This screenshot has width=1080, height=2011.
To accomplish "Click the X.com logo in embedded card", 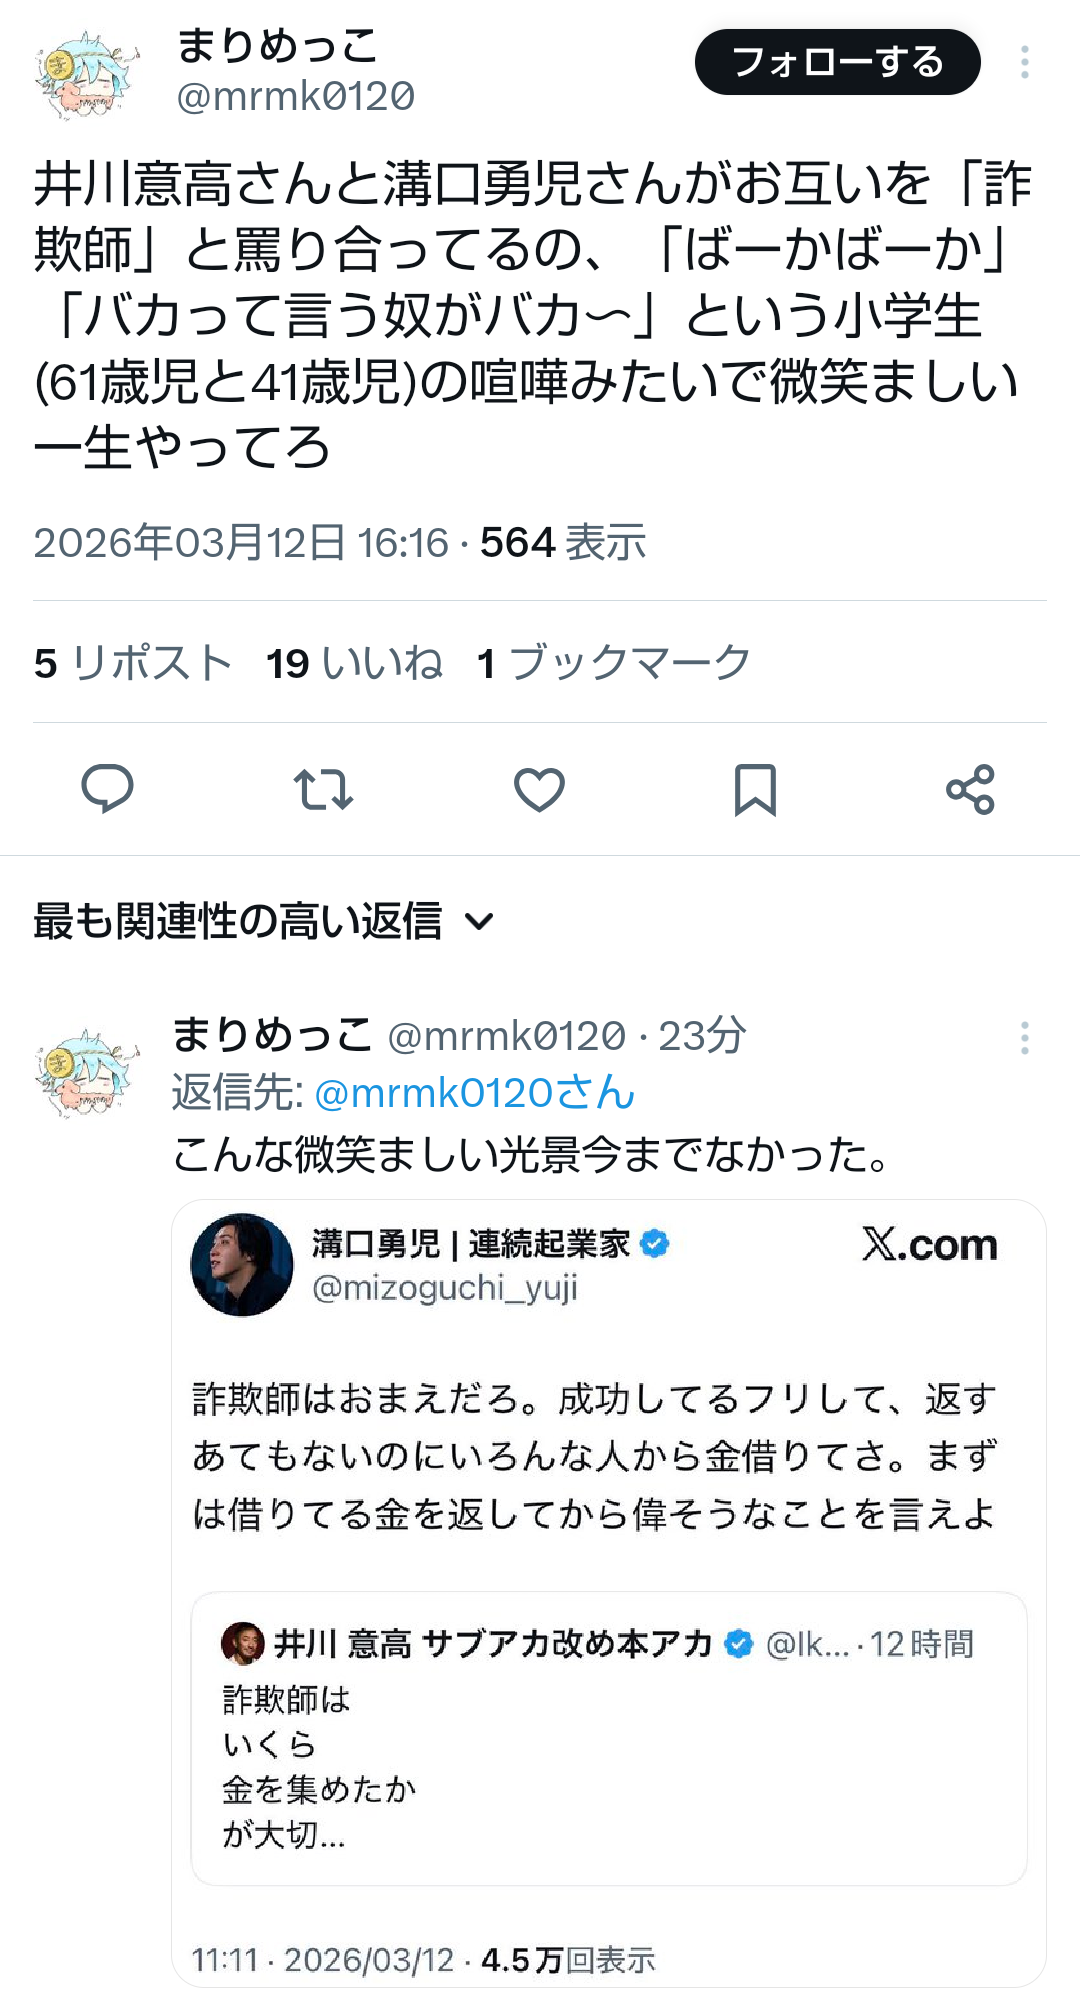I will coord(929,1245).
